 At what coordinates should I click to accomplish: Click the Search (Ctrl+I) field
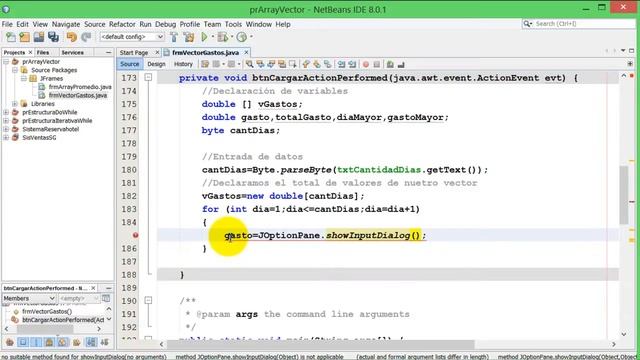(579, 24)
